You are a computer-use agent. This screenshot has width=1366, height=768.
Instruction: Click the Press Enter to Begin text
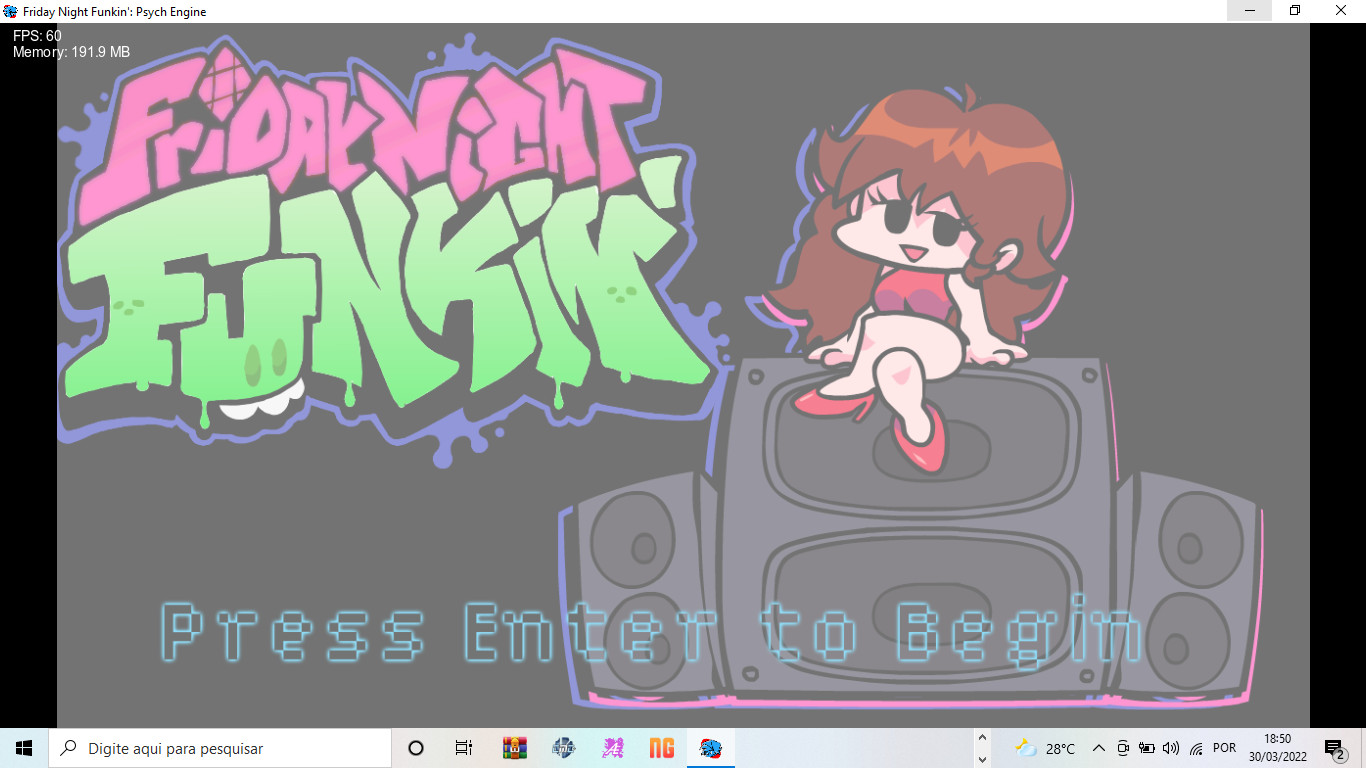(x=650, y=632)
